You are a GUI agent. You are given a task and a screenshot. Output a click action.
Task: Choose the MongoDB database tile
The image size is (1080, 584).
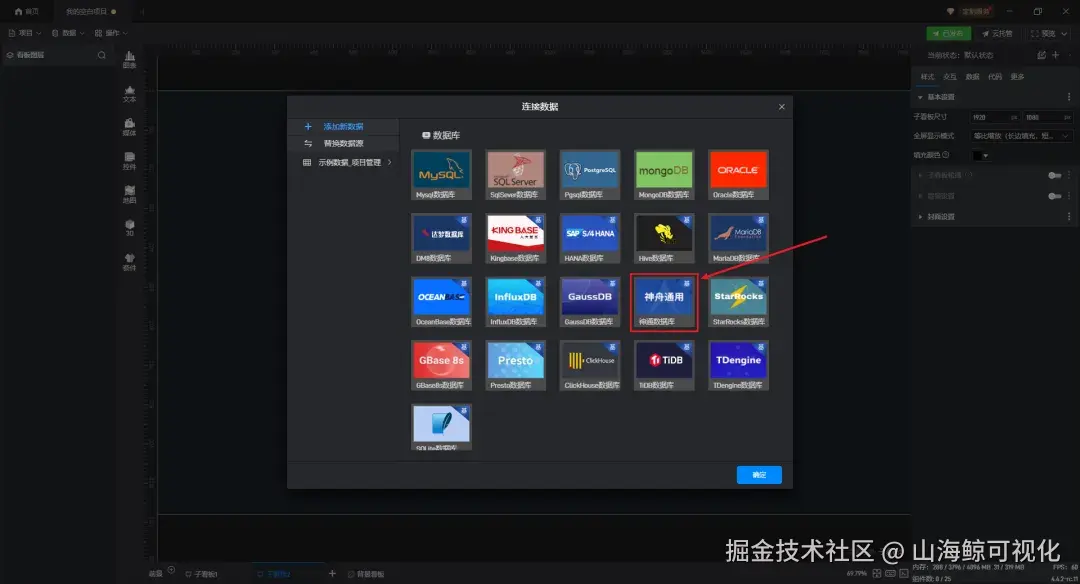tap(664, 175)
